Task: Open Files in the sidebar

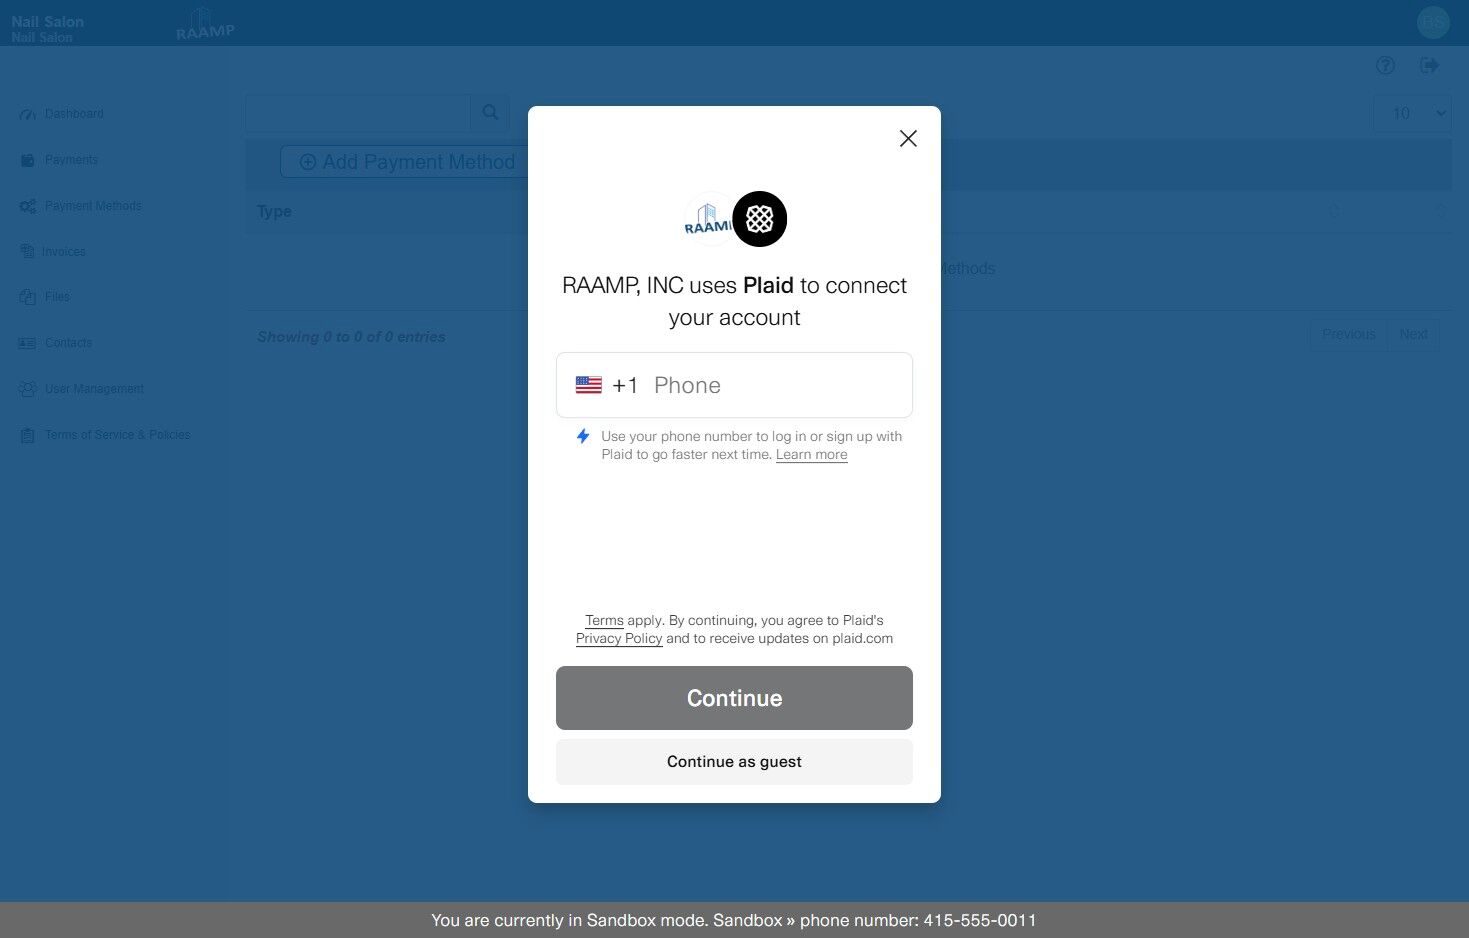Action: [x=57, y=297]
